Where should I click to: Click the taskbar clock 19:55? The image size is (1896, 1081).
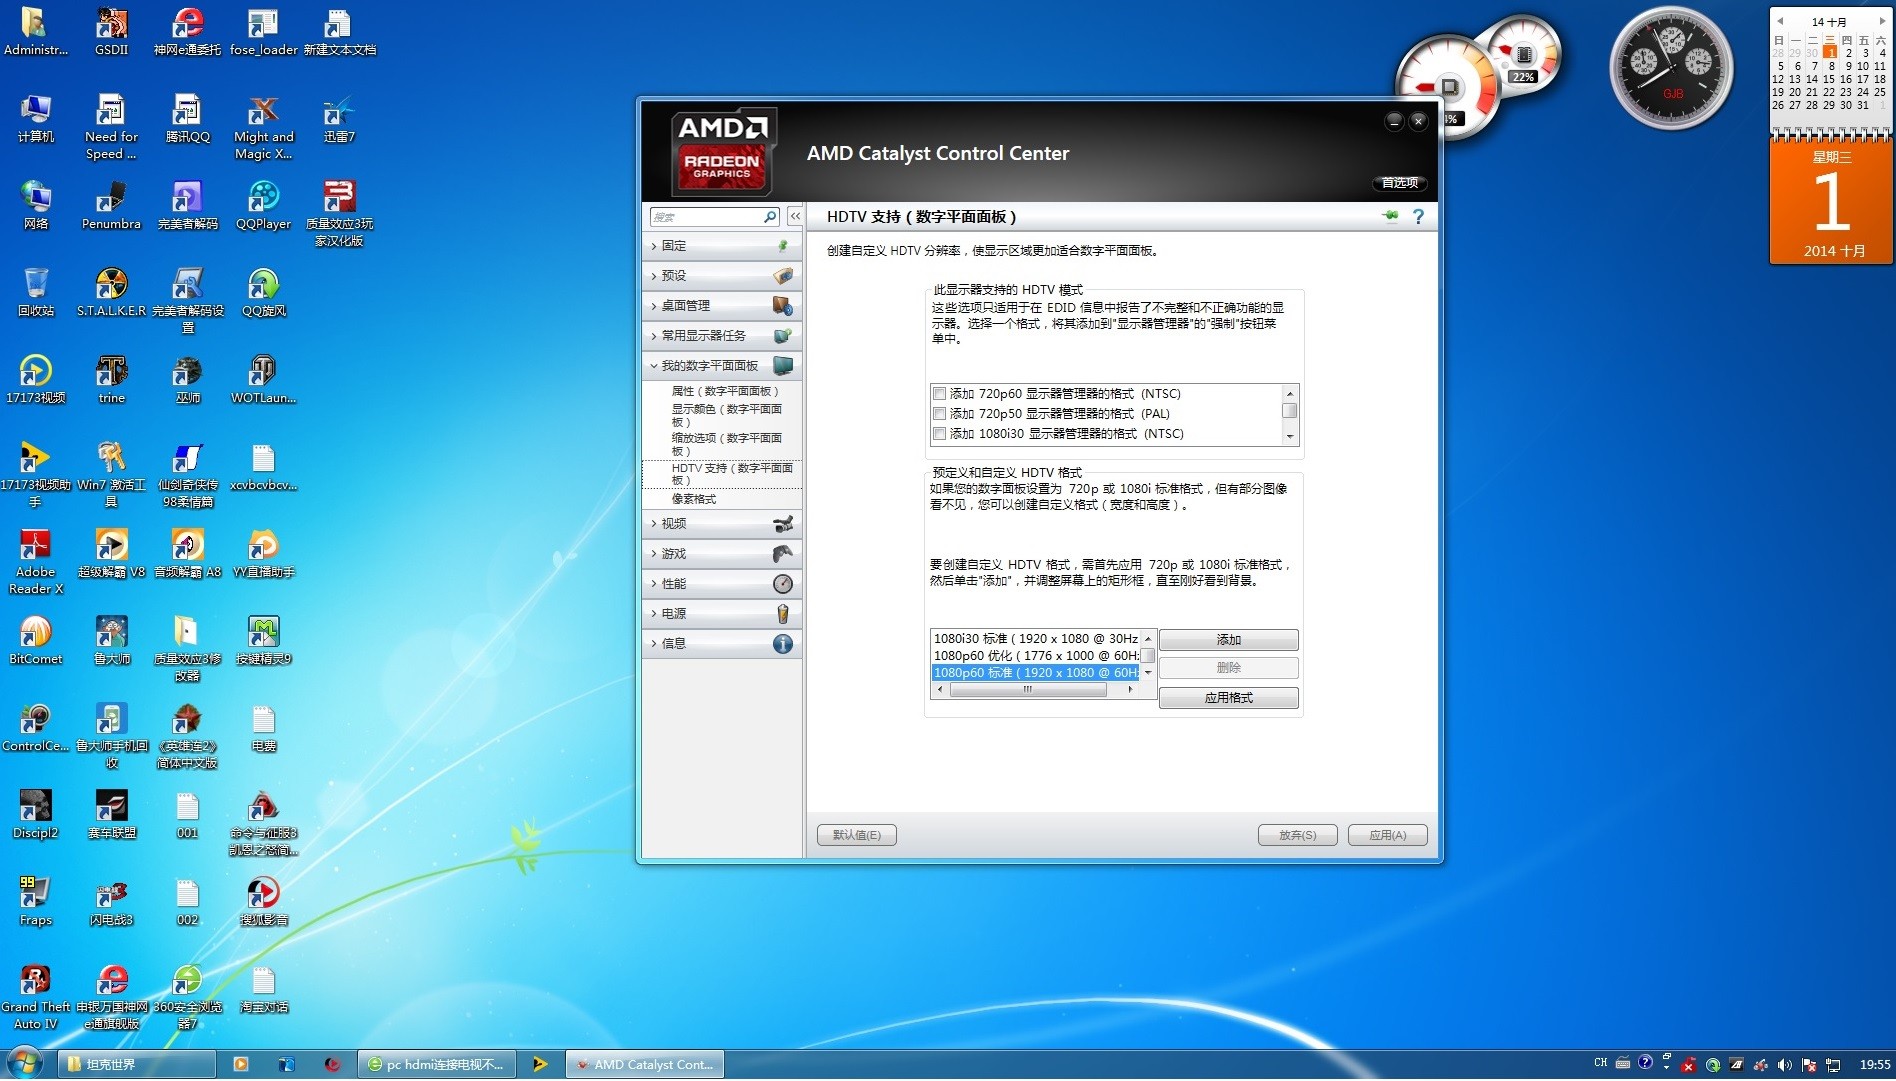click(x=1873, y=1065)
